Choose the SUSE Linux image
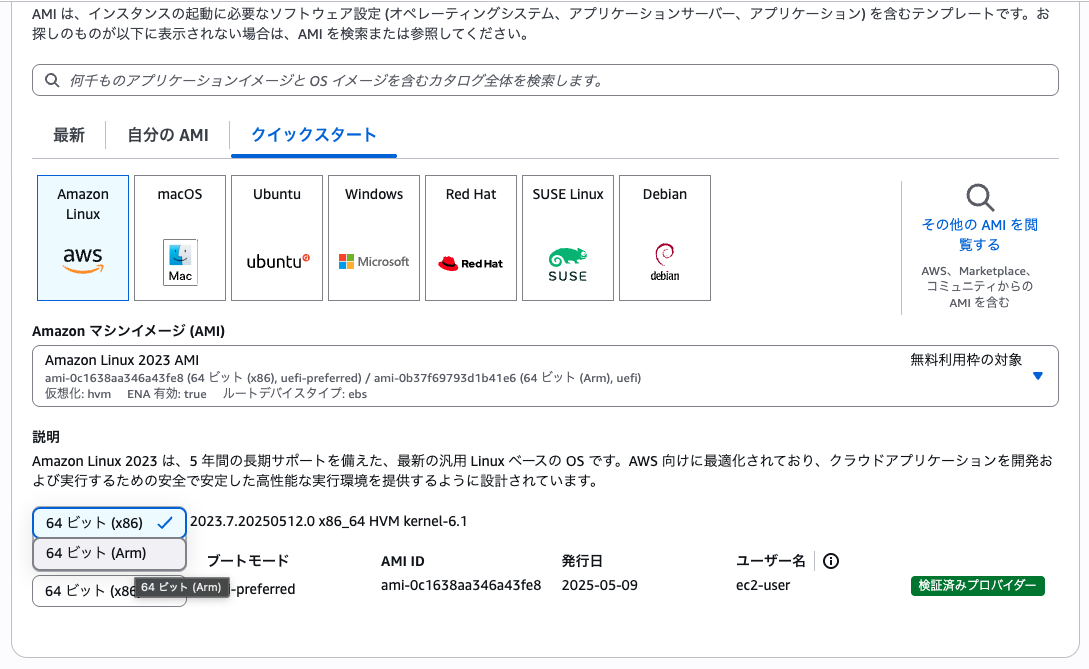Image resolution: width=1089 pixels, height=669 pixels. point(567,237)
